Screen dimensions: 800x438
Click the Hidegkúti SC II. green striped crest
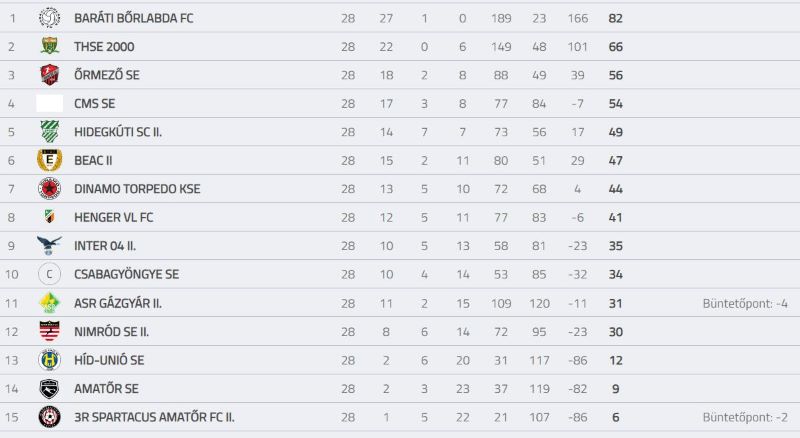coord(49,132)
